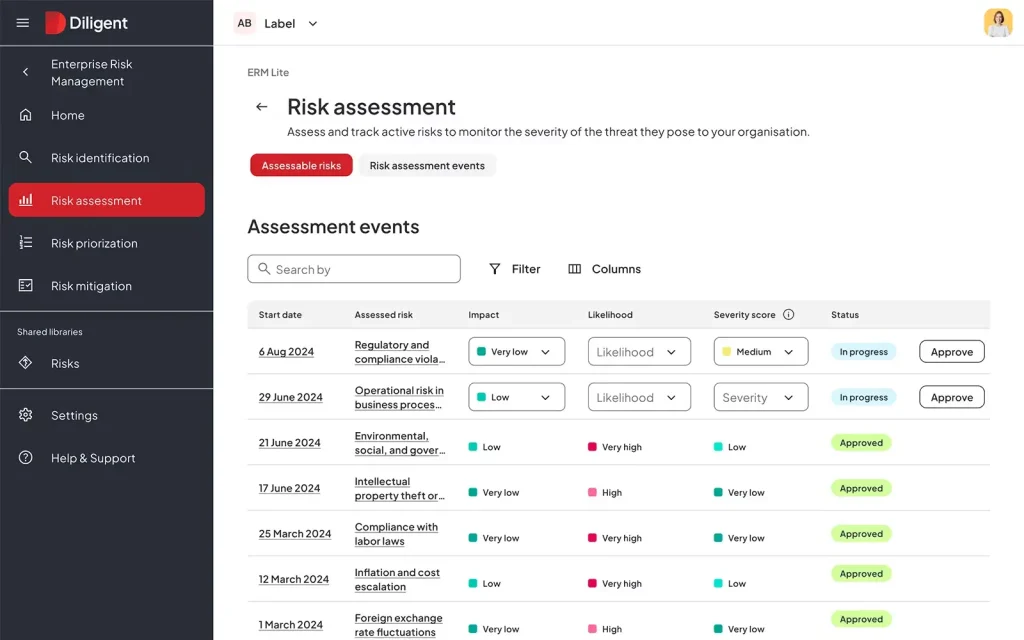Click the Home icon in sidebar
The image size is (1024, 640).
tap(26, 115)
